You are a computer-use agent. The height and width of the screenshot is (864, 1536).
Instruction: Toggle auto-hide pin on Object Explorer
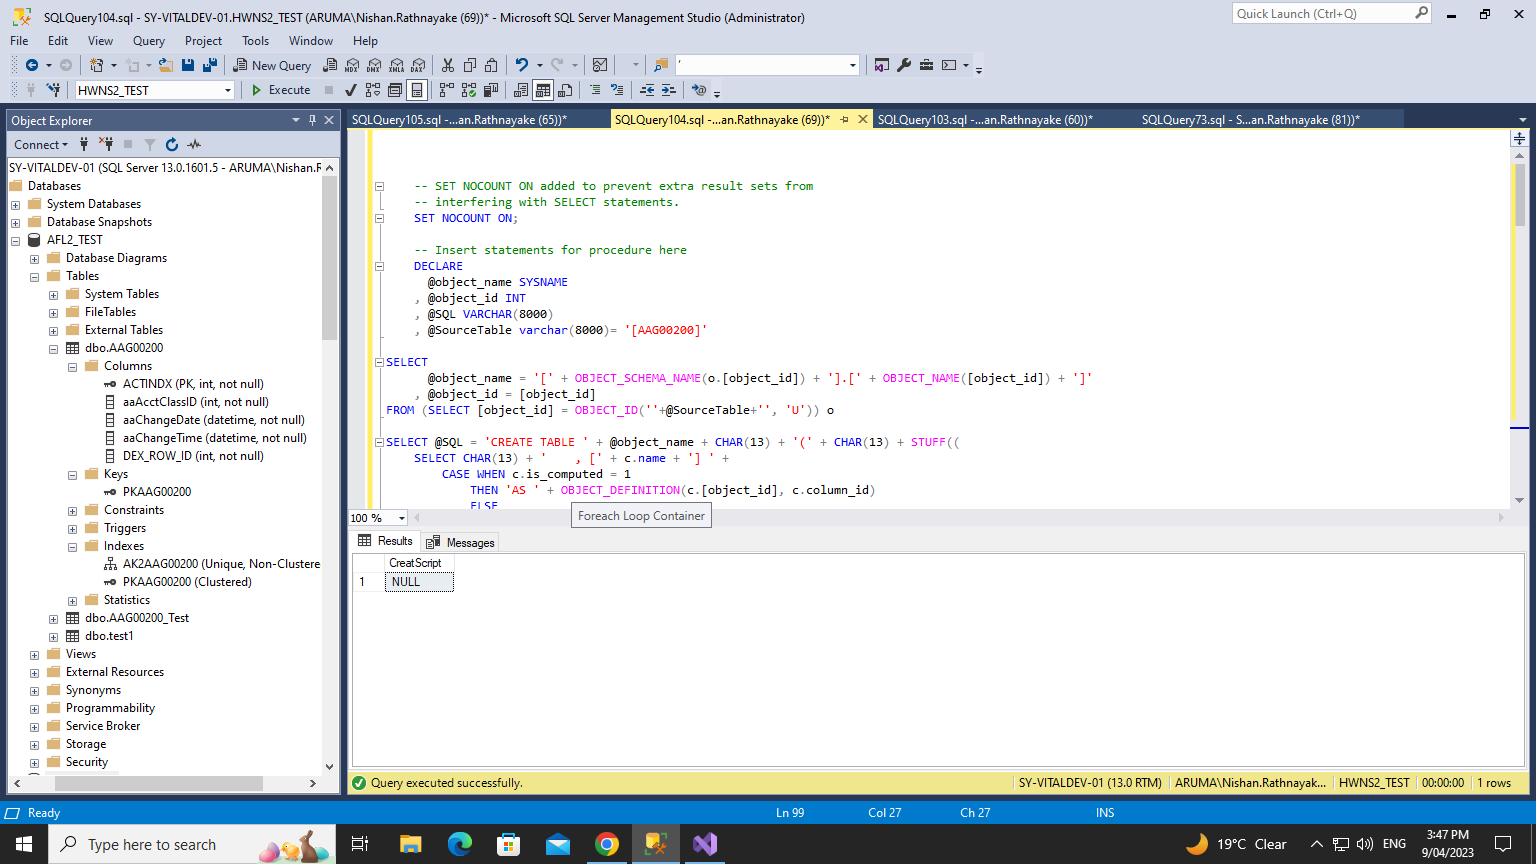click(x=312, y=120)
